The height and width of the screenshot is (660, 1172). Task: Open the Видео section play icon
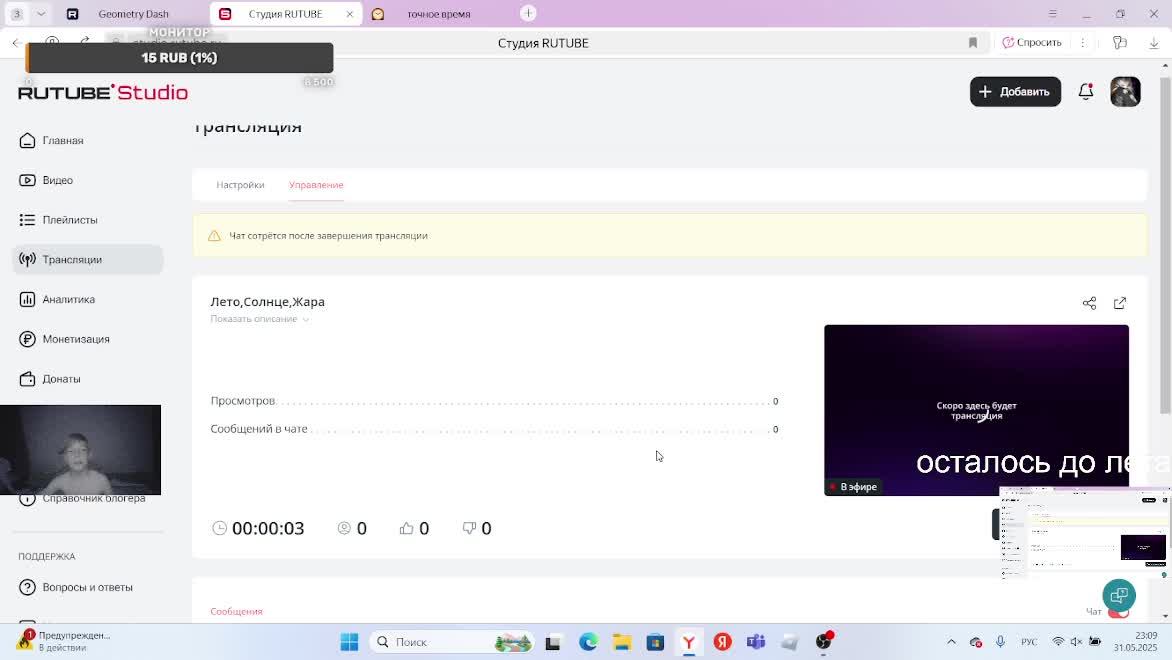[28, 180]
